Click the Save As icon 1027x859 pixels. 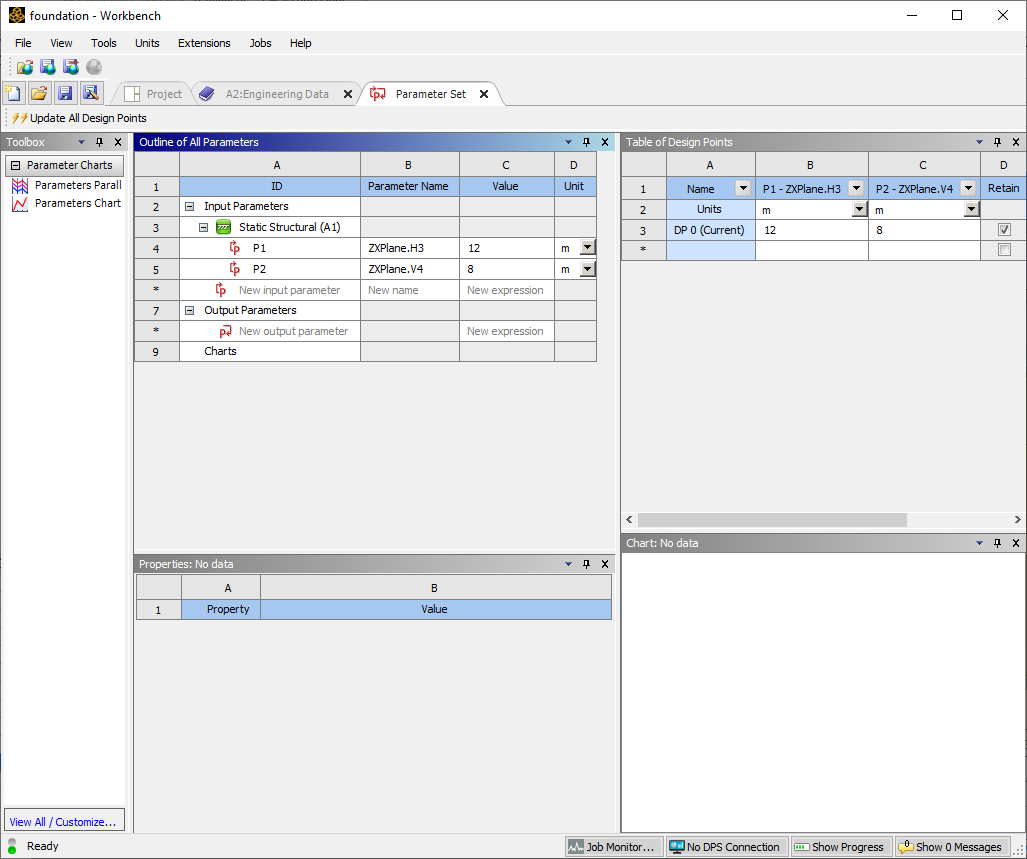(91, 94)
